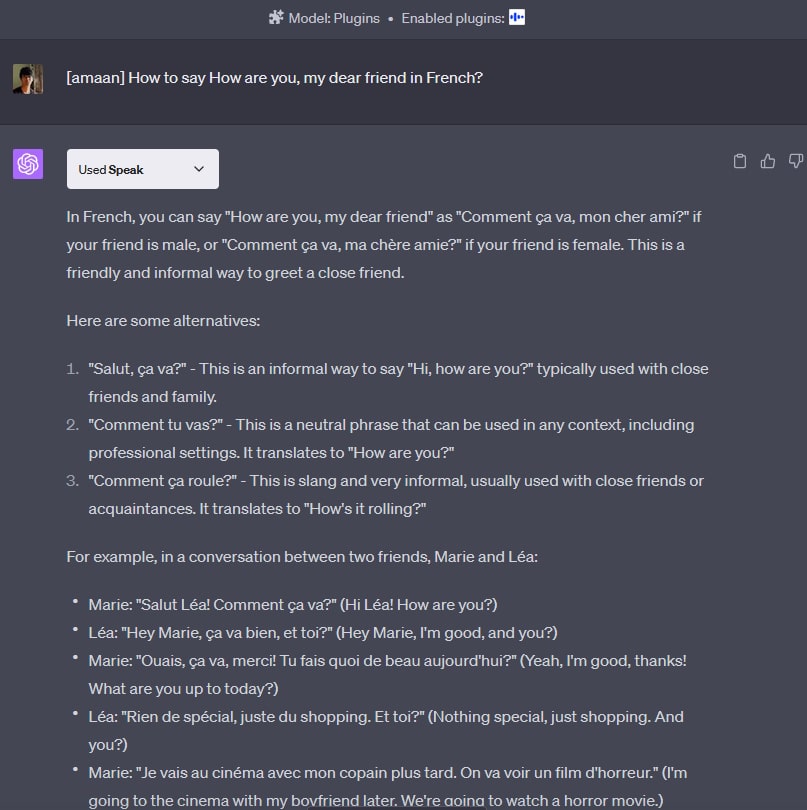Viewport: 807px width, 810px height.
Task: Click the "Enabled plugins" label
Action: click(x=452, y=18)
